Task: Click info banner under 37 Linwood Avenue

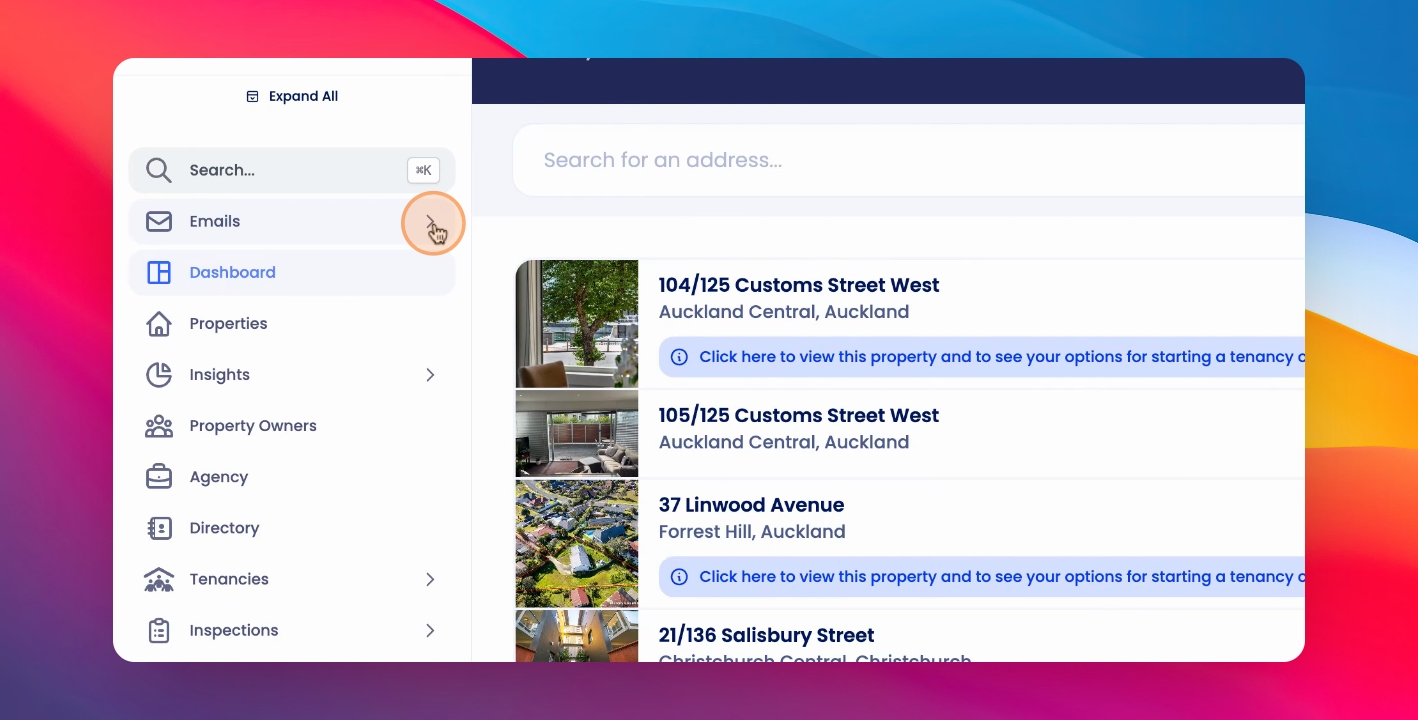Action: click(x=981, y=577)
